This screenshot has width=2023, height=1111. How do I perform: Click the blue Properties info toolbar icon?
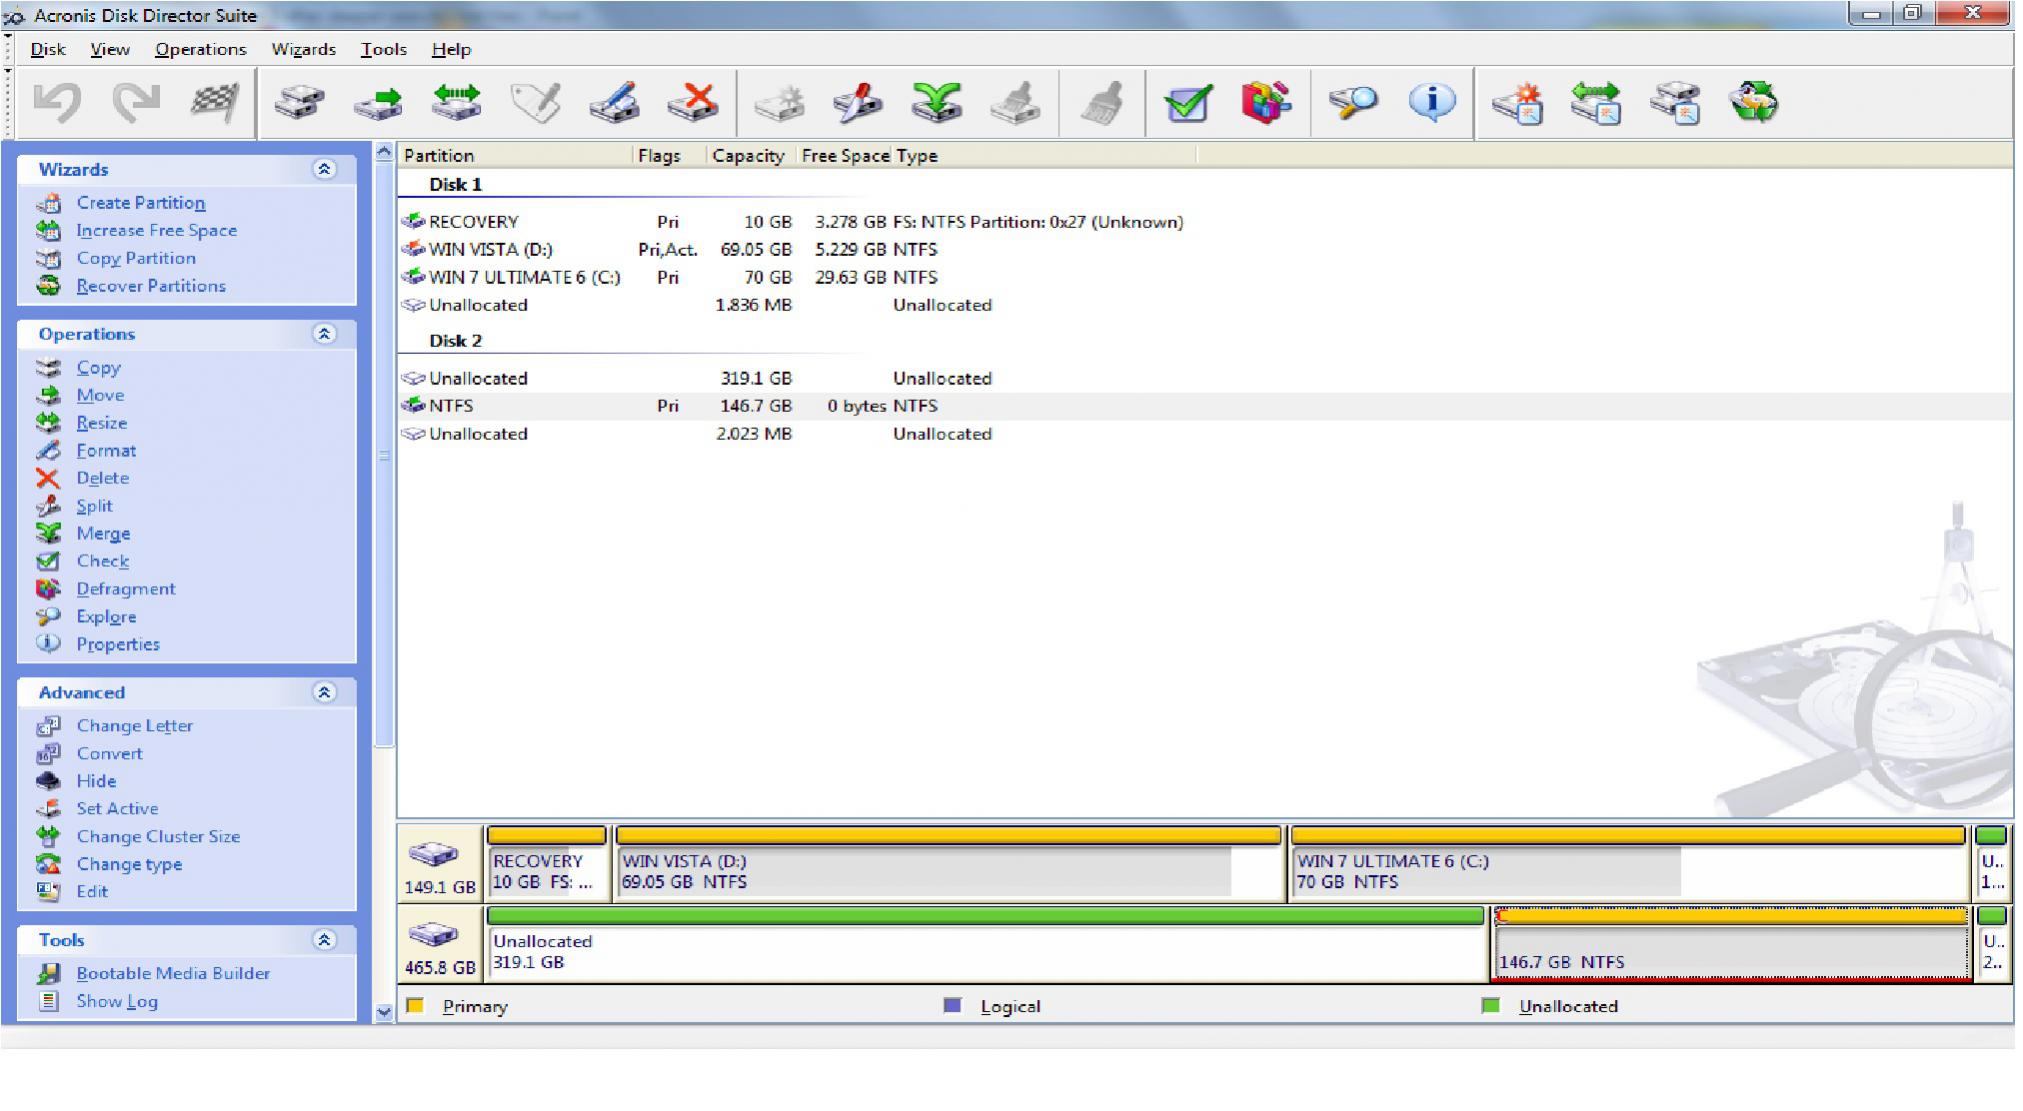(x=1432, y=102)
